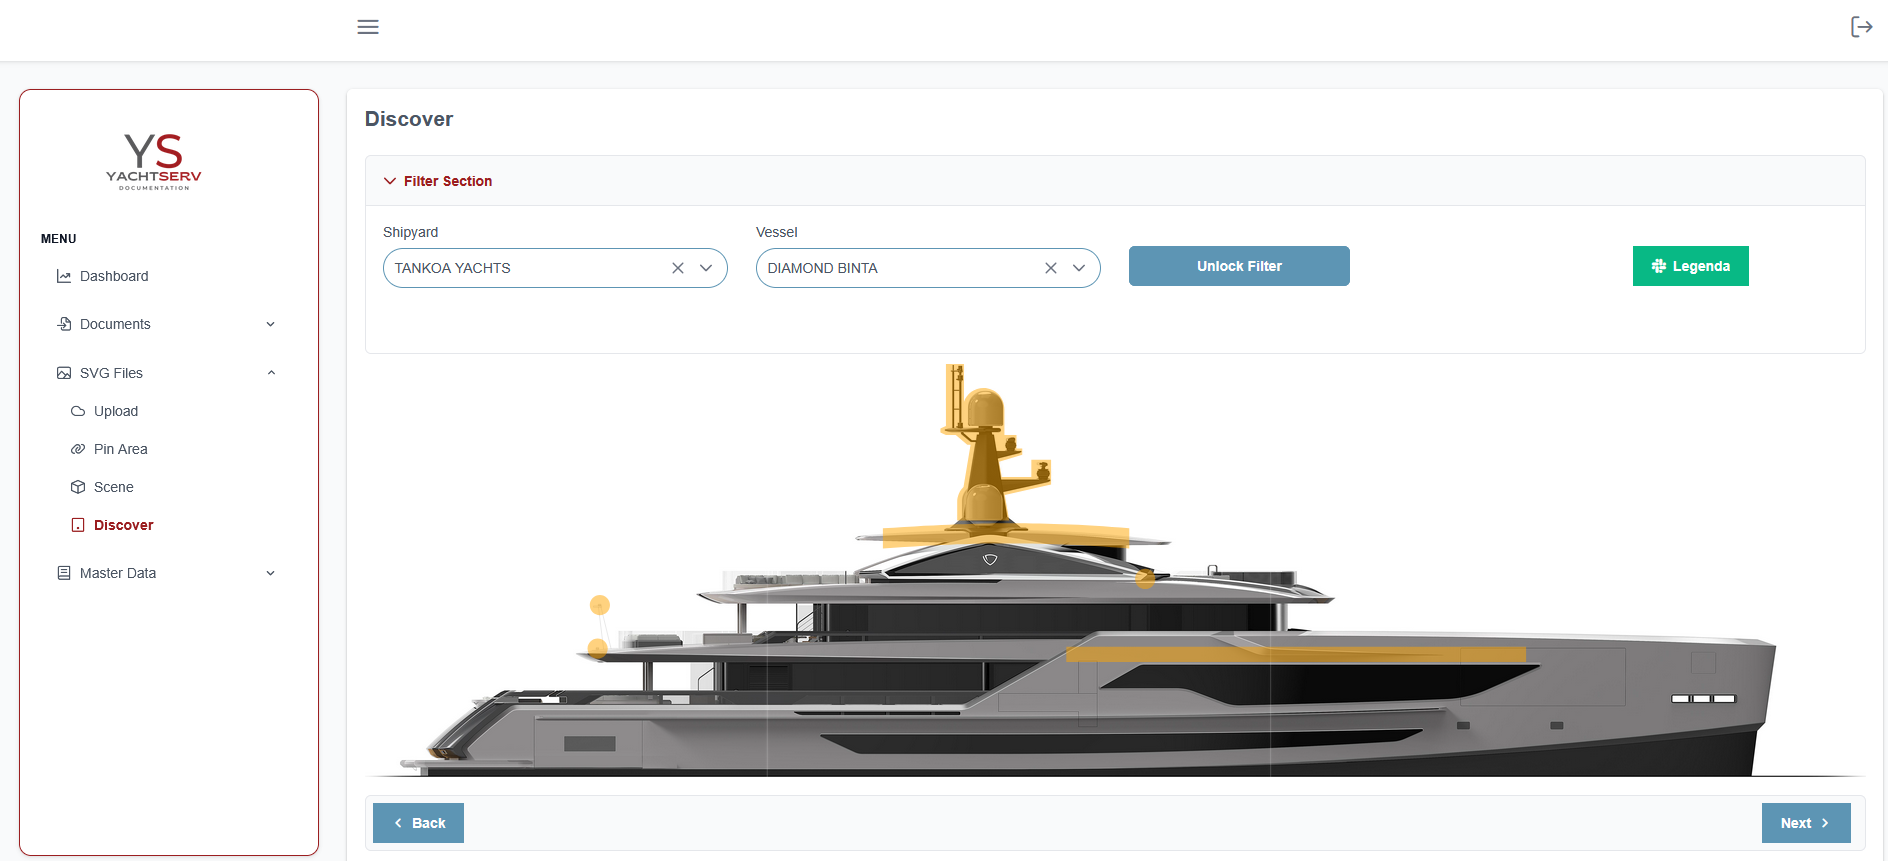Open the Shipyard dropdown arrow
The width and height of the screenshot is (1888, 861).
(x=706, y=268)
